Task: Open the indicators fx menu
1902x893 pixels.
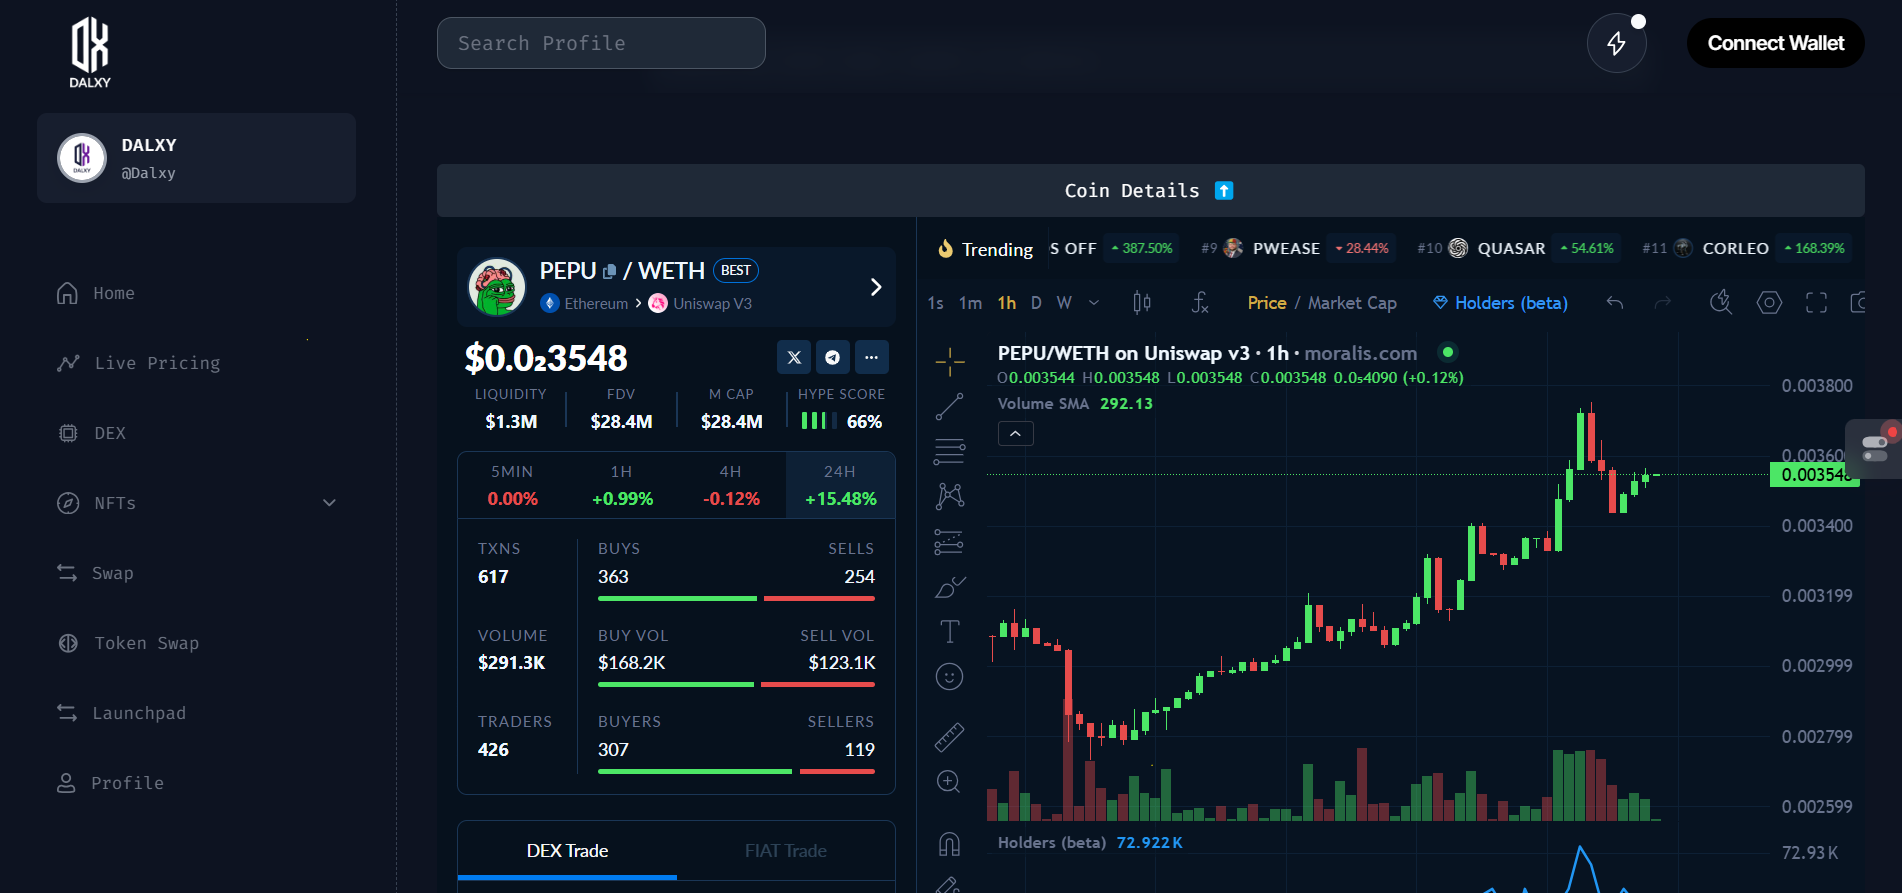Action: point(1200,302)
